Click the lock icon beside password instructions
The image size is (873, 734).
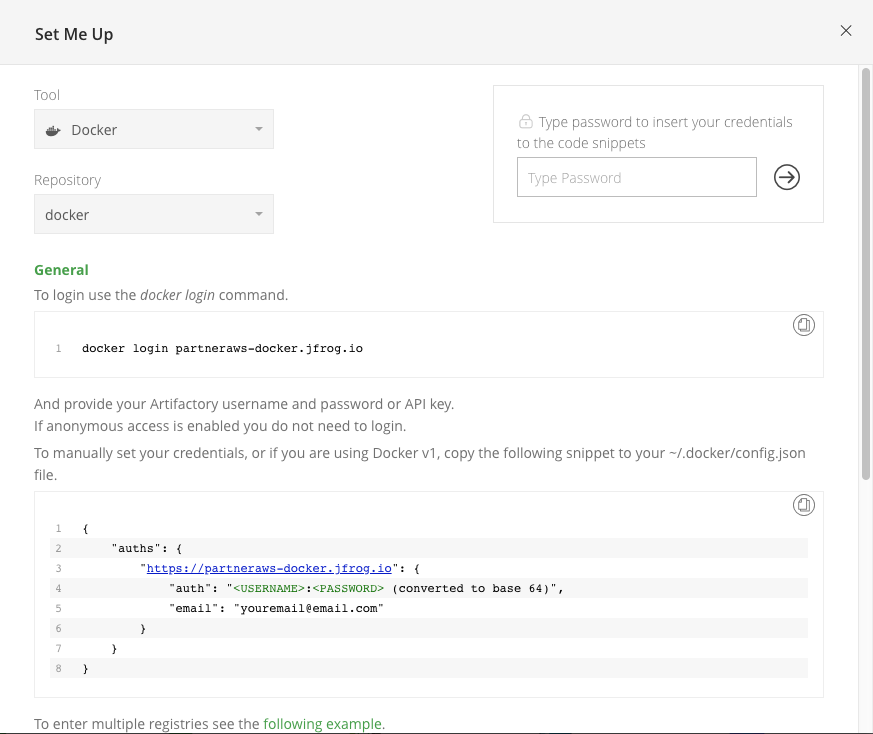point(526,121)
